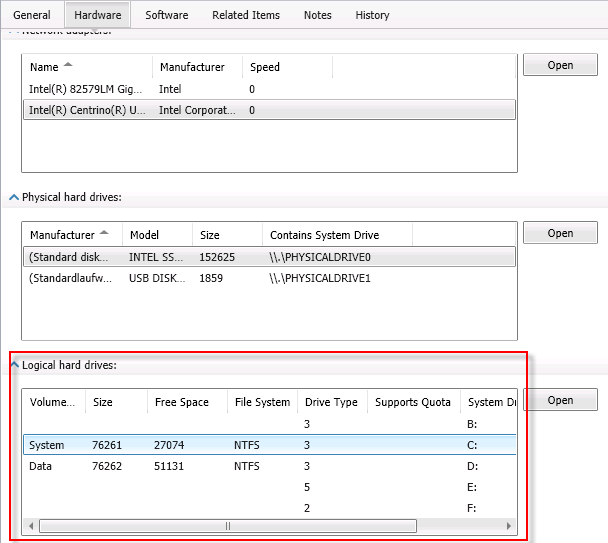Sort physical drives by Size column
Image resolution: width=608 pixels, height=543 pixels.
click(x=210, y=235)
